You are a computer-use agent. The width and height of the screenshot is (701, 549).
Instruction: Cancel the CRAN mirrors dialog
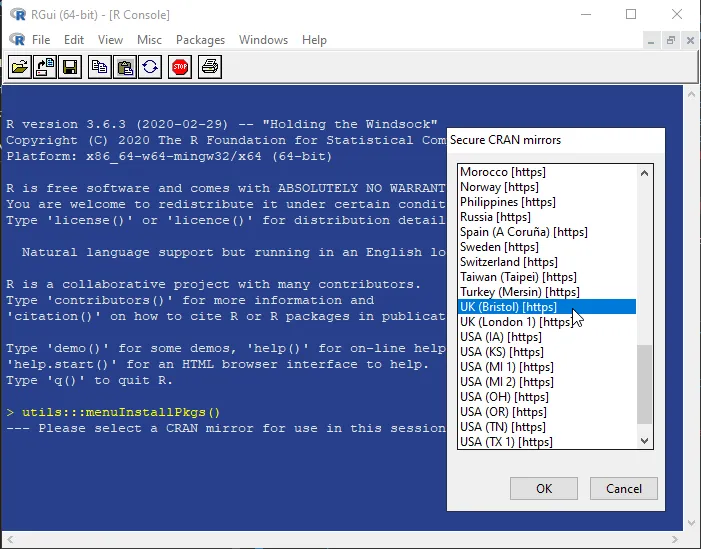pyautogui.click(x=624, y=488)
